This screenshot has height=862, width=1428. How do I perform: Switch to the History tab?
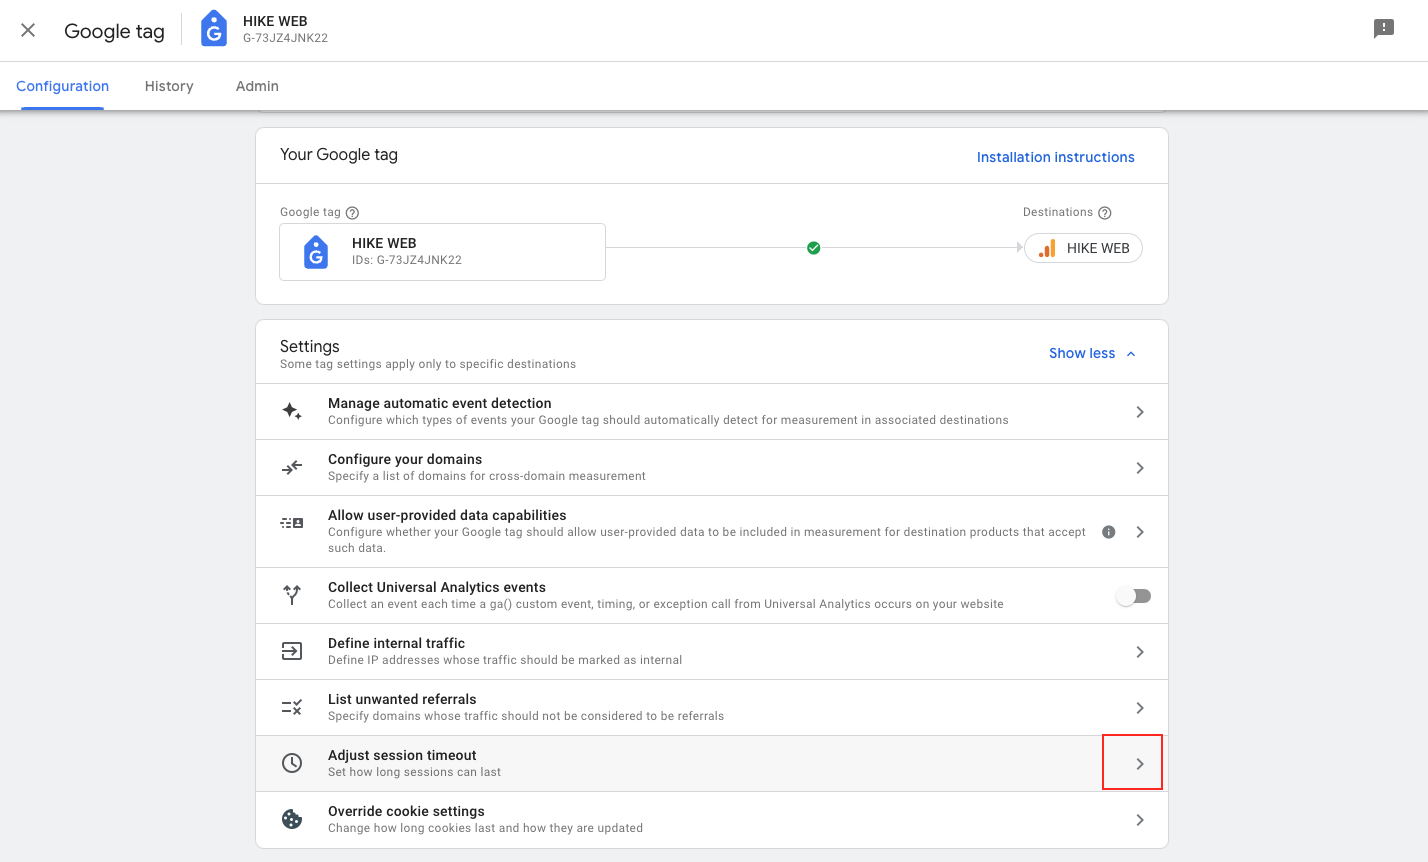tap(169, 86)
